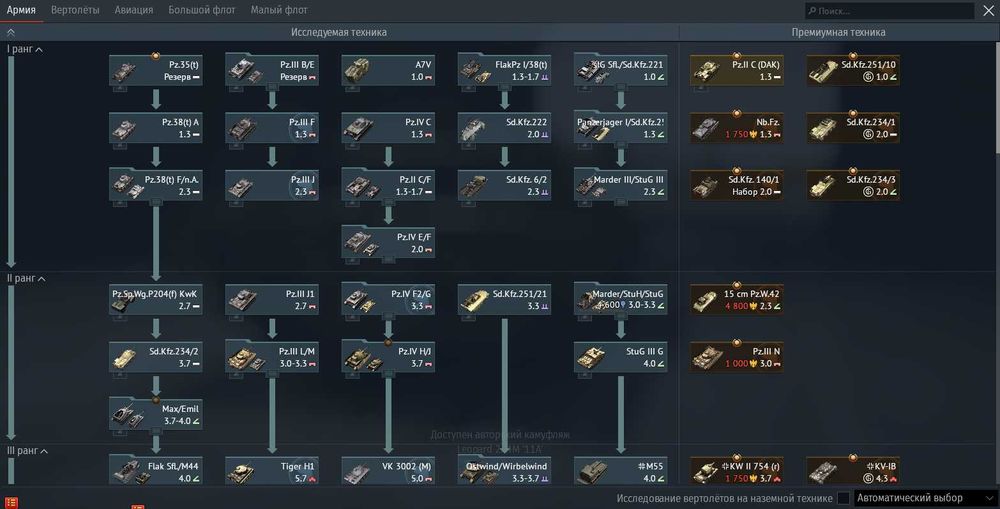The width and height of the screenshot is (1000, 509).
Task: Open the Авиация tab
Action: click(x=134, y=10)
